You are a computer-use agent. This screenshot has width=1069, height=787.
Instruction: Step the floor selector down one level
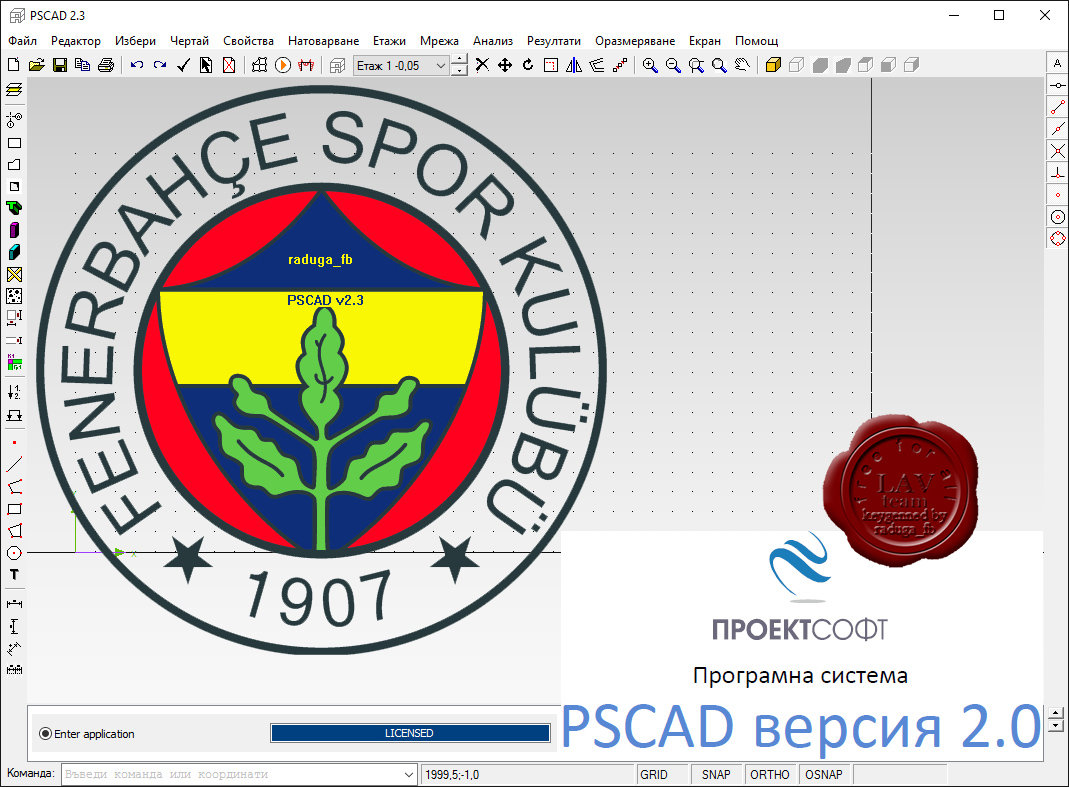460,71
